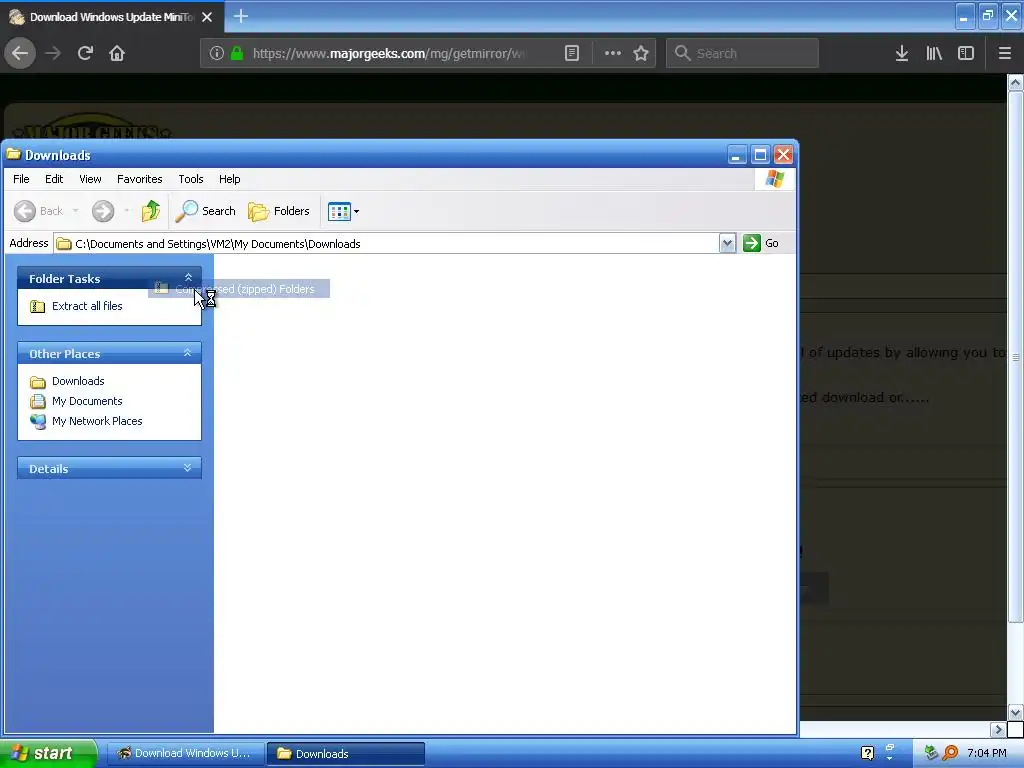This screenshot has height=768, width=1024.
Task: Open Firefox downloads arrow panel
Action: (902, 53)
